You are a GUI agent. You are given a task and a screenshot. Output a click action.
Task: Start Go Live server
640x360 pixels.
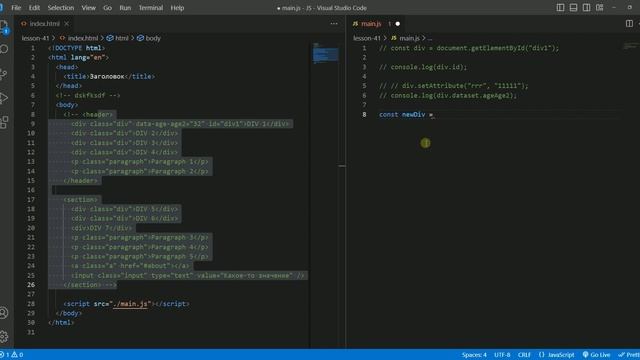tap(596, 355)
